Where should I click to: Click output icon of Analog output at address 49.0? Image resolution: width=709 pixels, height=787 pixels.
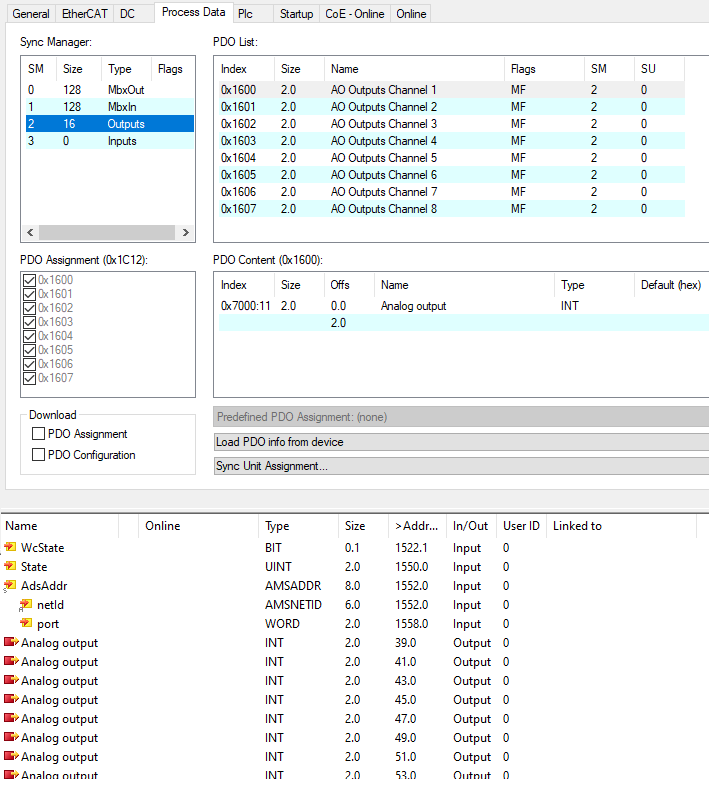[11, 737]
